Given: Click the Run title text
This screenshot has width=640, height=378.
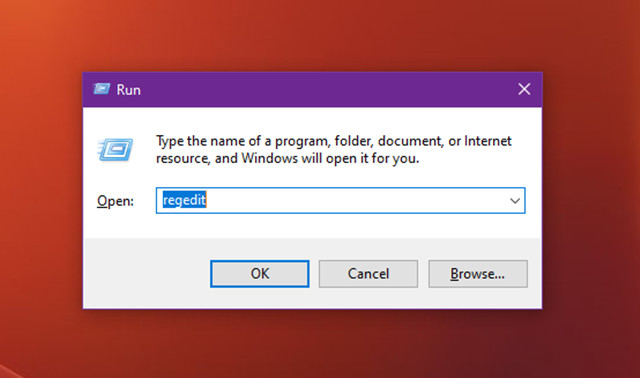Looking at the screenshot, I should pyautogui.click(x=129, y=90).
